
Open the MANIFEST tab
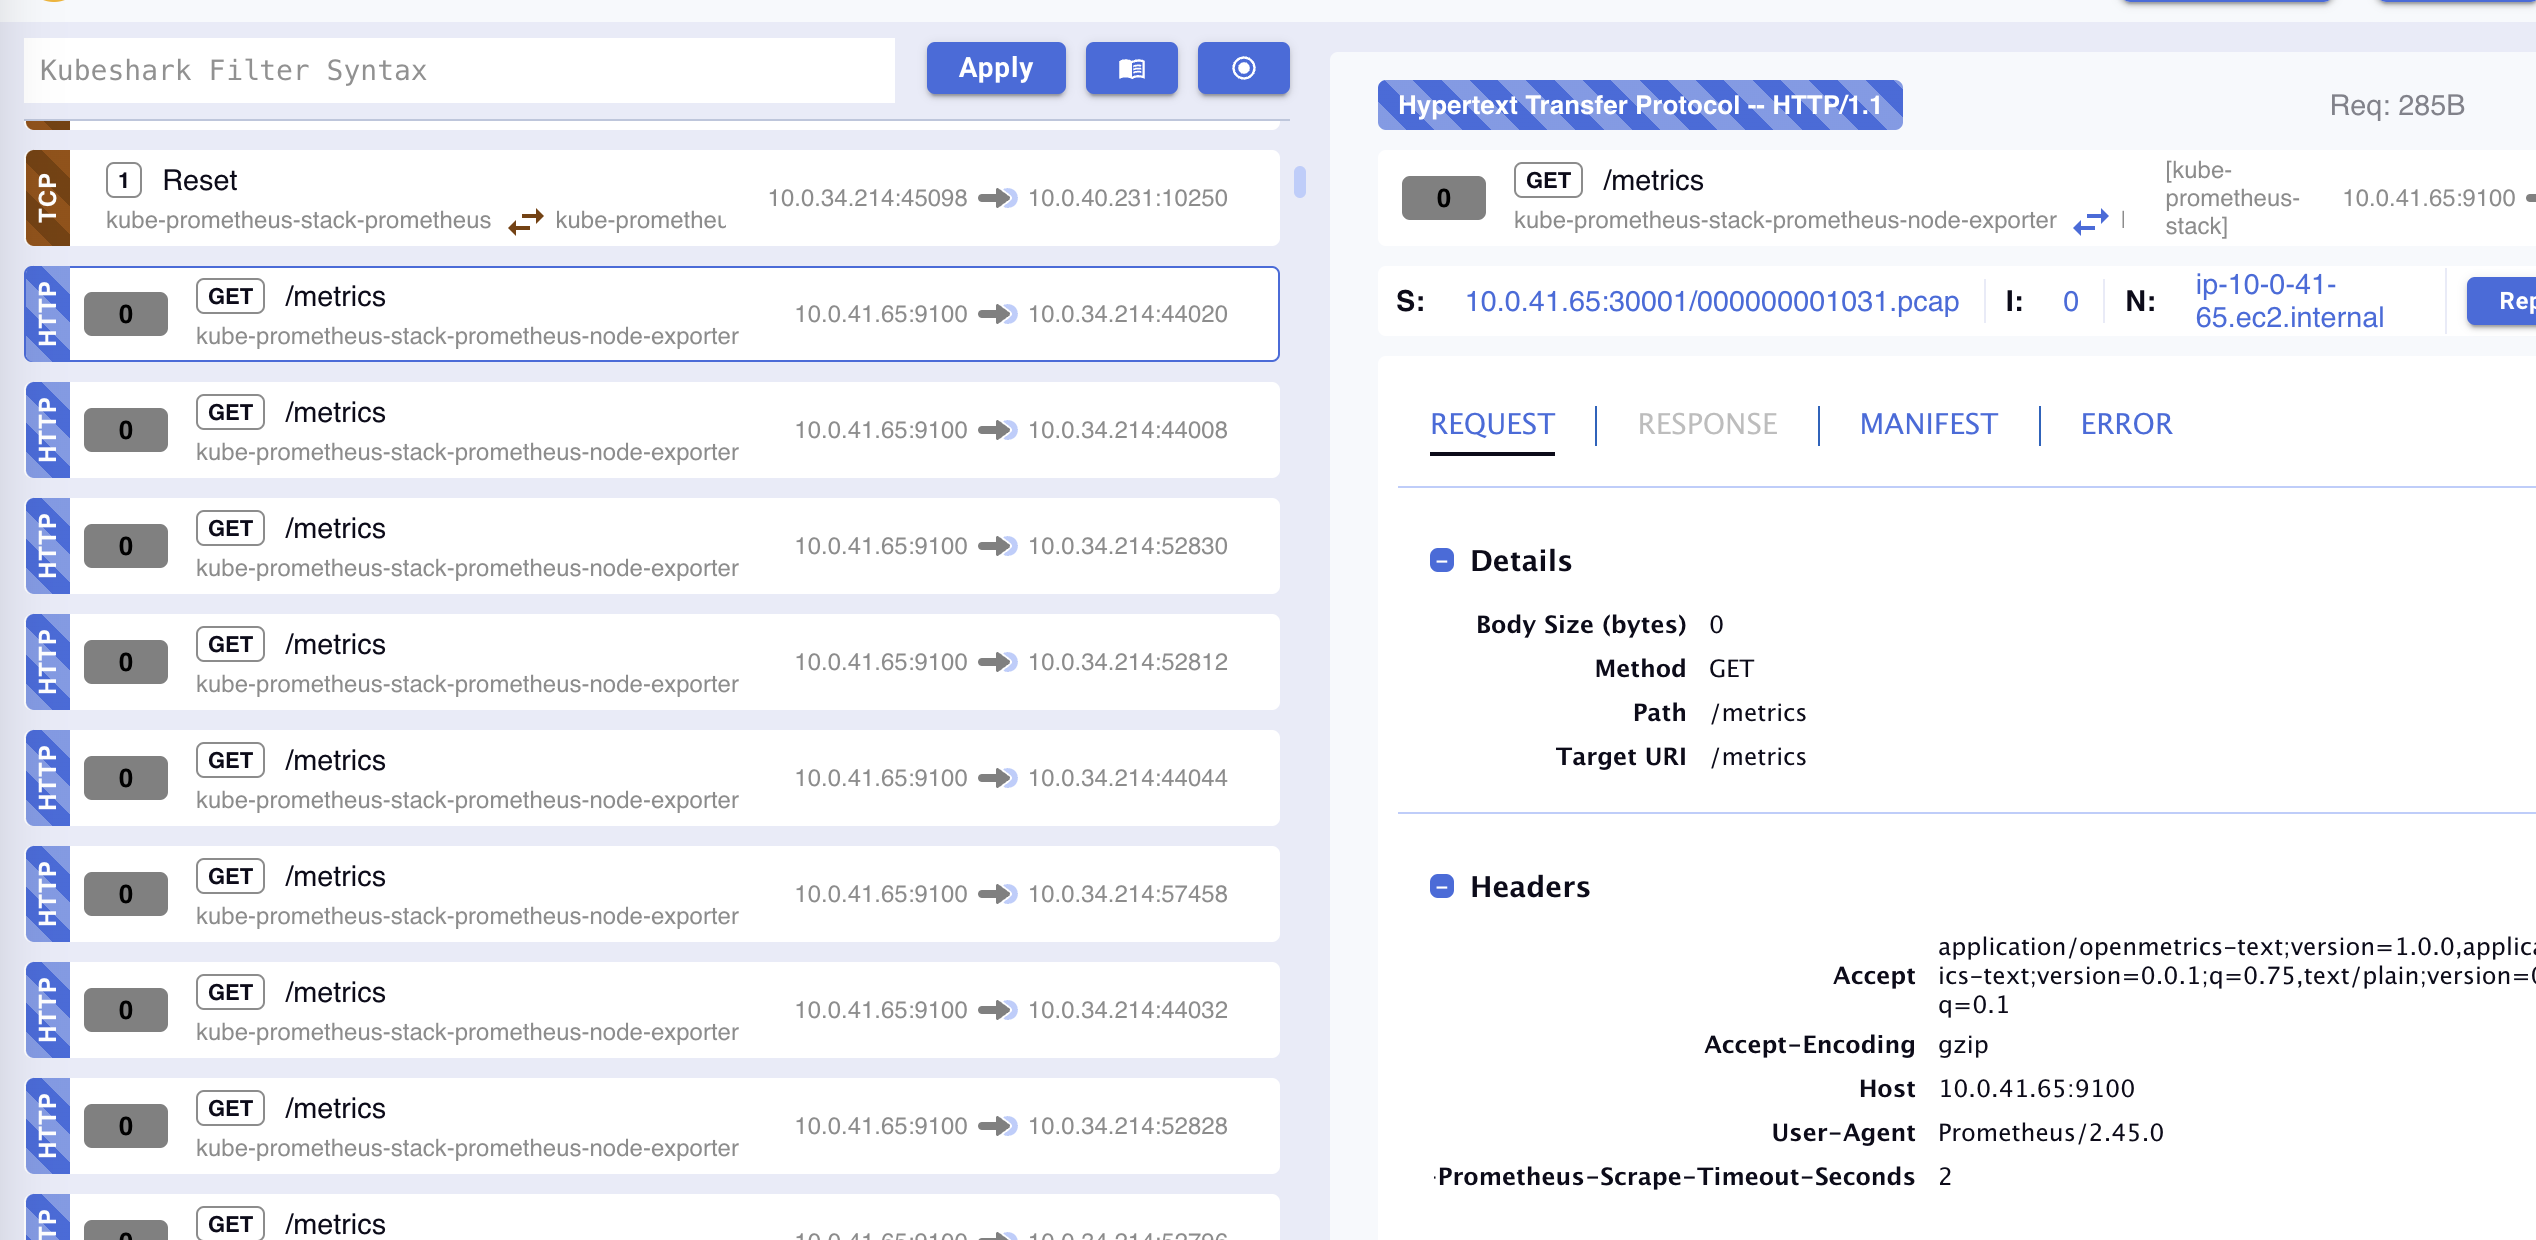pyautogui.click(x=1928, y=424)
